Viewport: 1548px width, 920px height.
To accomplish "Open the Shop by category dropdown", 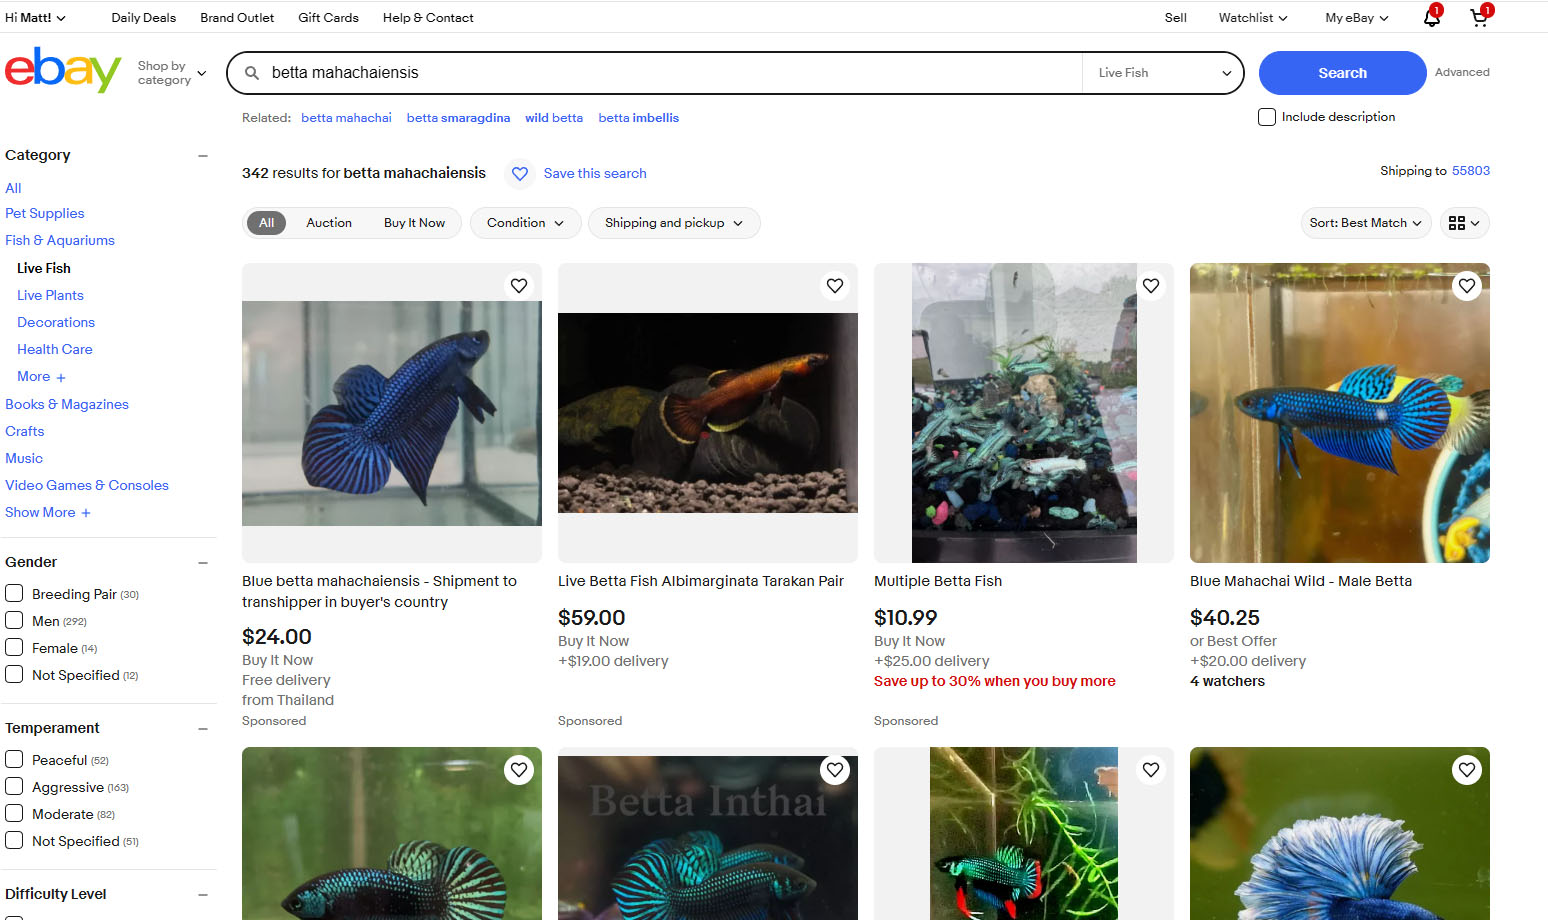I will coord(172,73).
